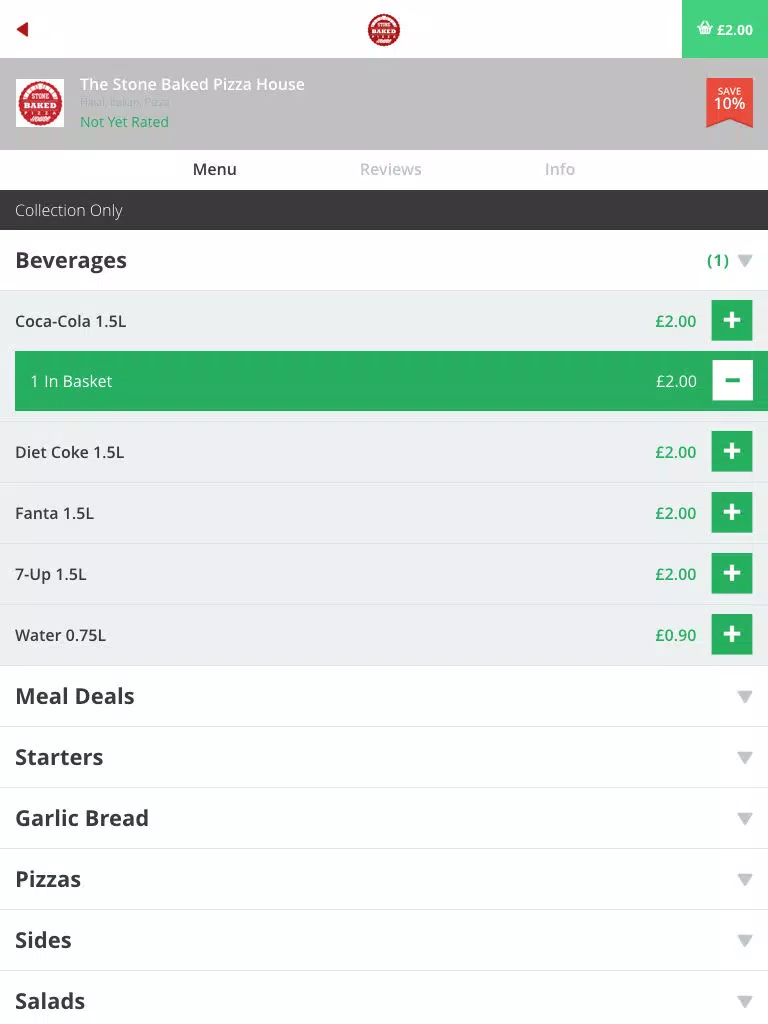Screen dimensions: 768x1024
Task: Expand the Salads section
Action: (384, 999)
